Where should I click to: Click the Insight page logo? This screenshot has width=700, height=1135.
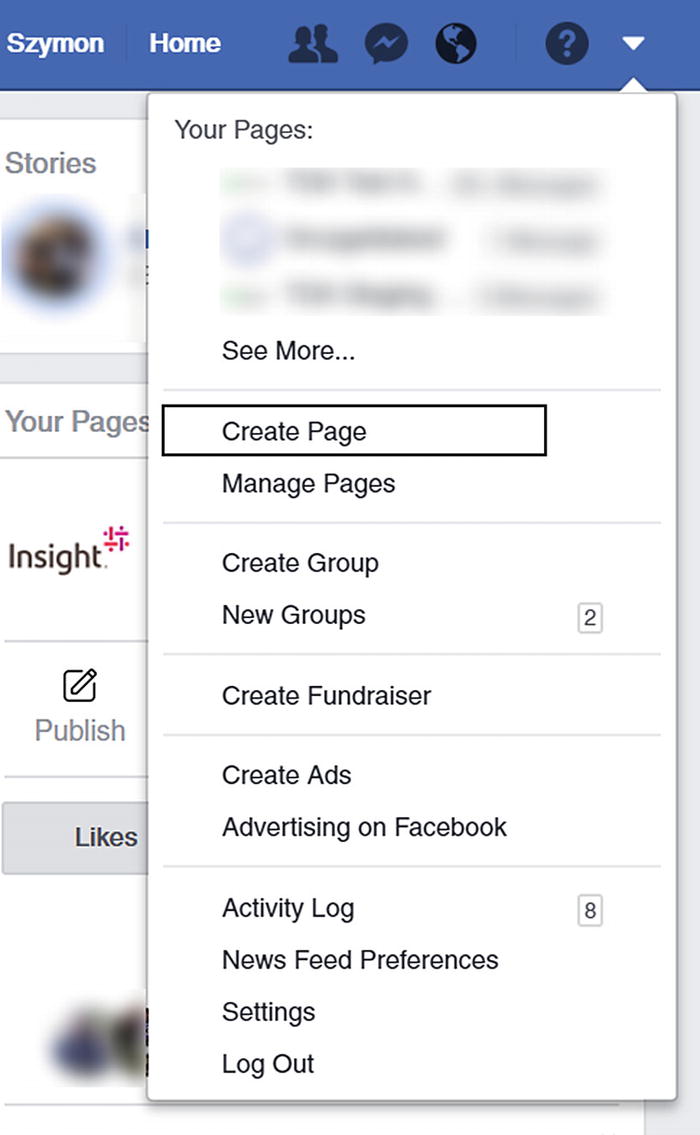pos(69,551)
